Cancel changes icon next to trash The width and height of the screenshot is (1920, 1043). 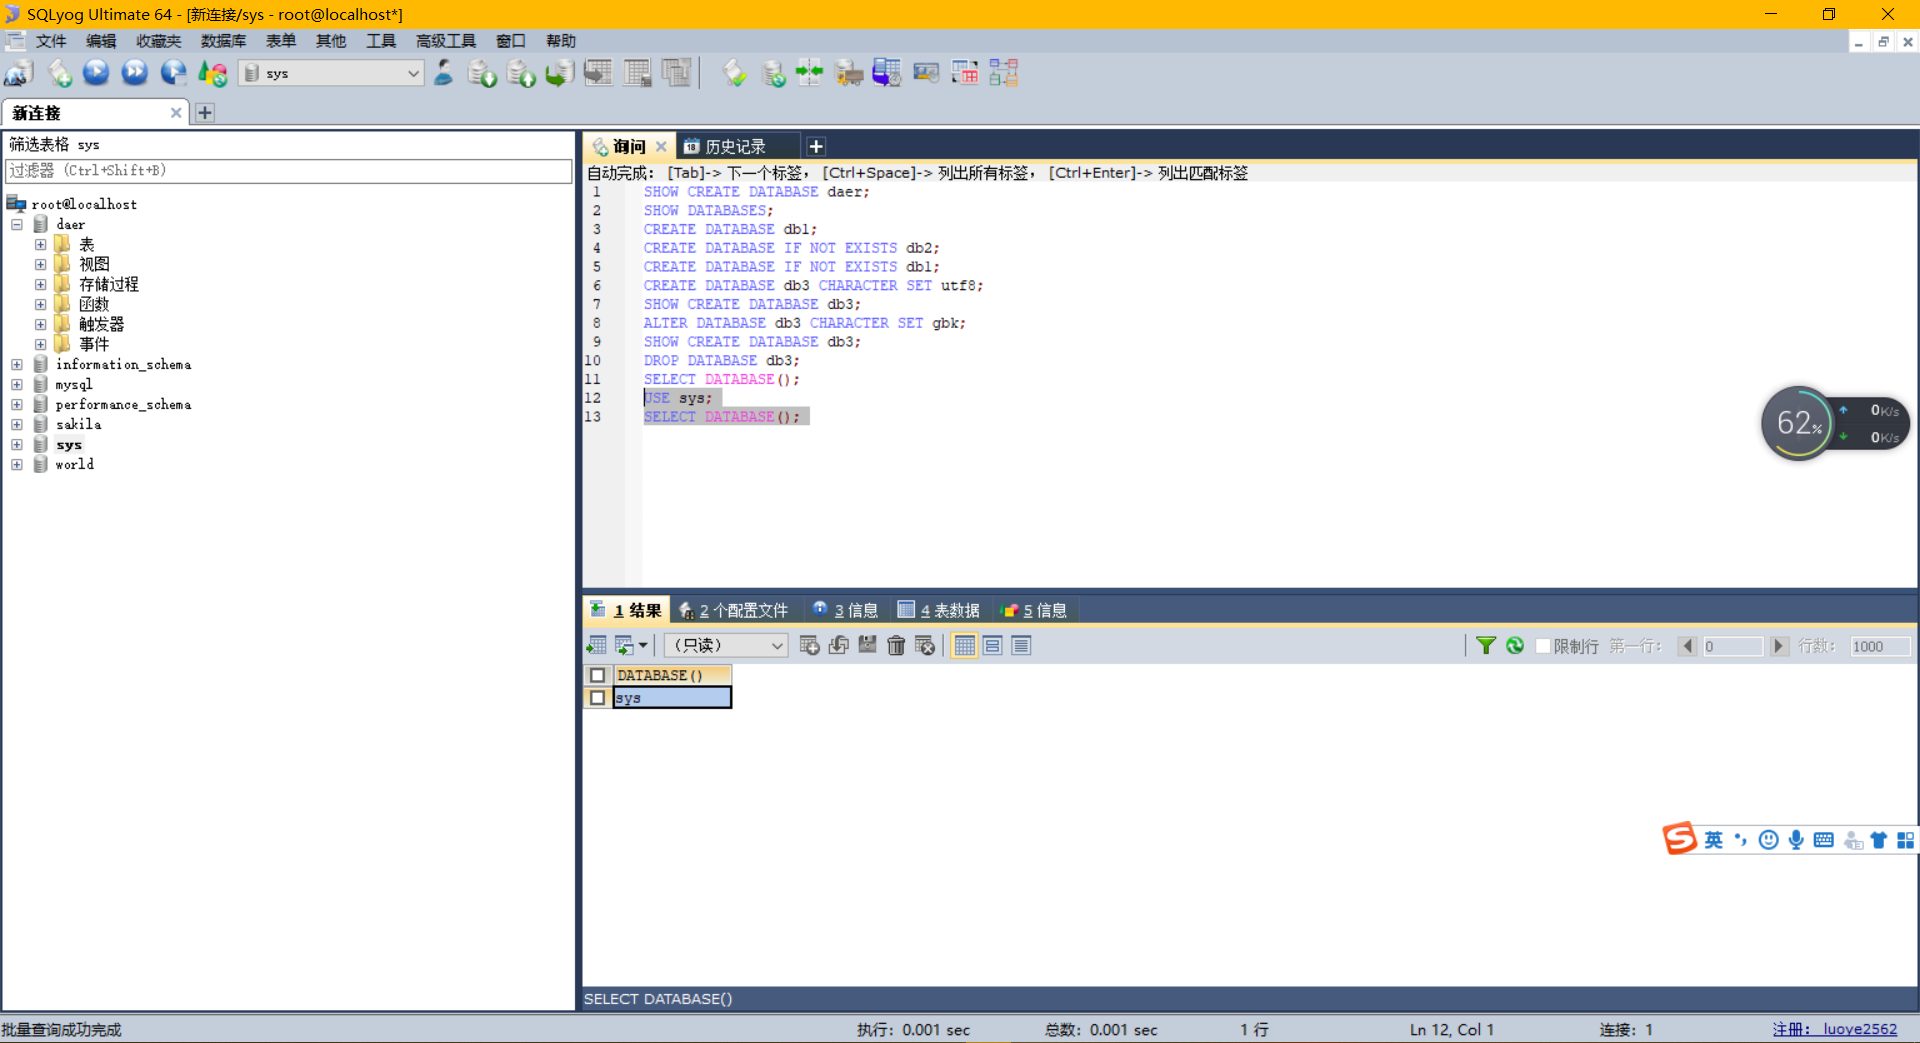tap(925, 646)
